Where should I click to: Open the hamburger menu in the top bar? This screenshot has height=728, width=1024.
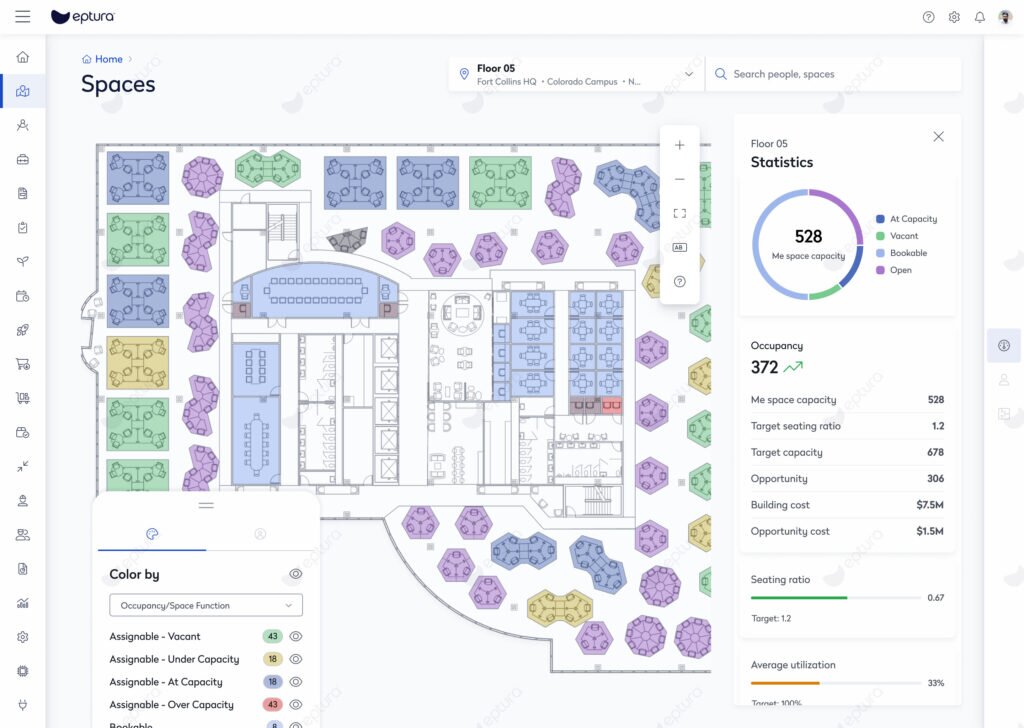pyautogui.click(x=23, y=17)
